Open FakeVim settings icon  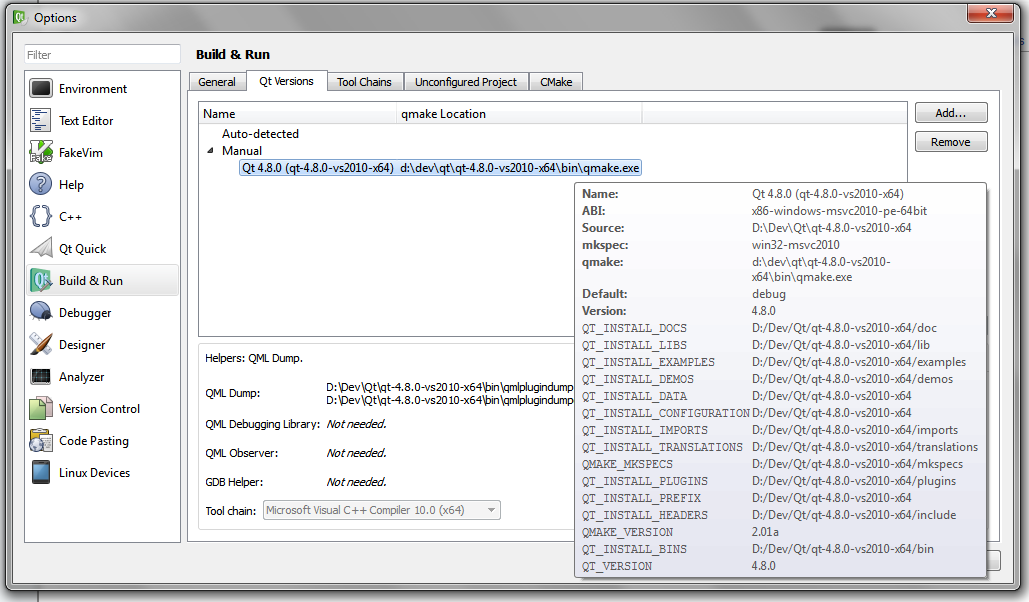41,153
